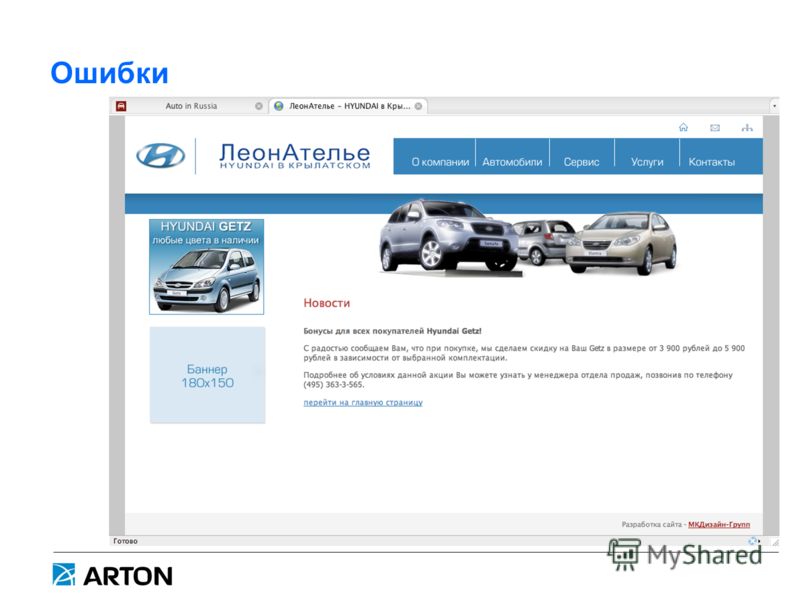
Task: Close the ЛеонАтелье HYUNDAI tab
Action: [x=418, y=106]
